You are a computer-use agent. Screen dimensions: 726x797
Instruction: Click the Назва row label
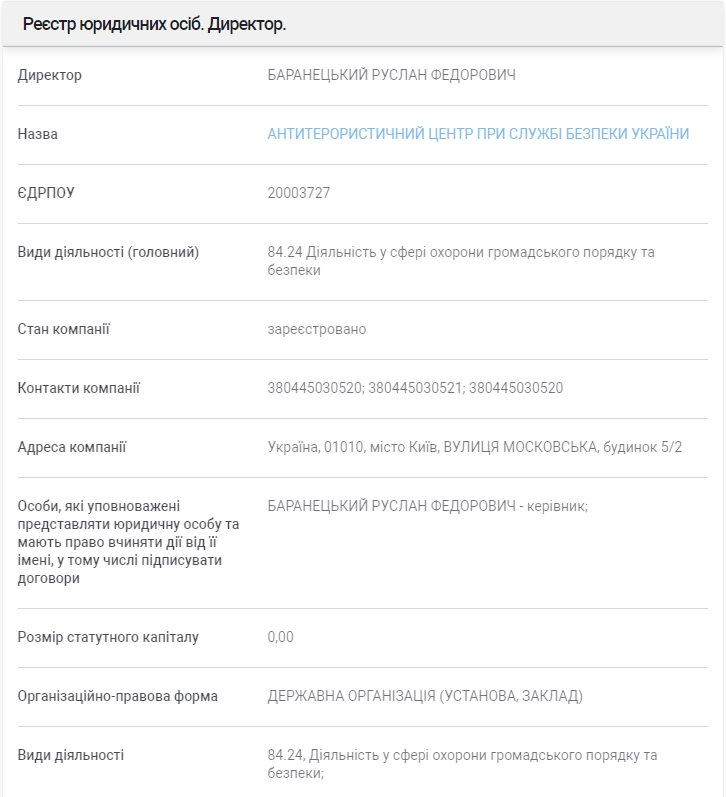38,134
